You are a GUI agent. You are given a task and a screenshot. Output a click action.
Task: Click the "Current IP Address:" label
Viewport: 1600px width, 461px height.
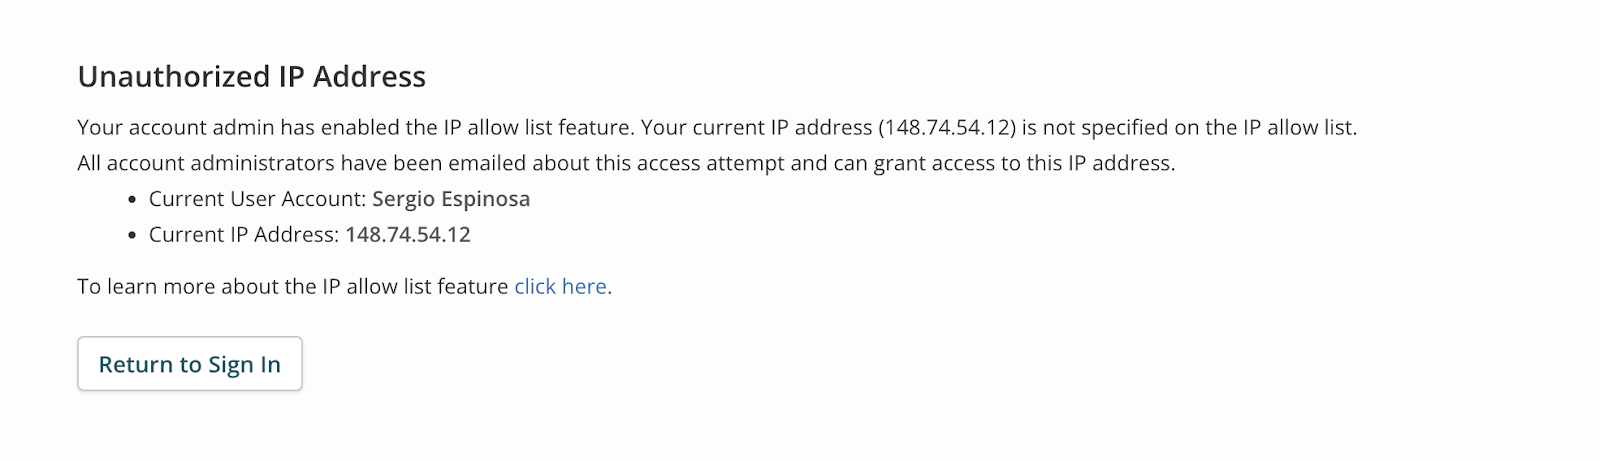point(244,235)
